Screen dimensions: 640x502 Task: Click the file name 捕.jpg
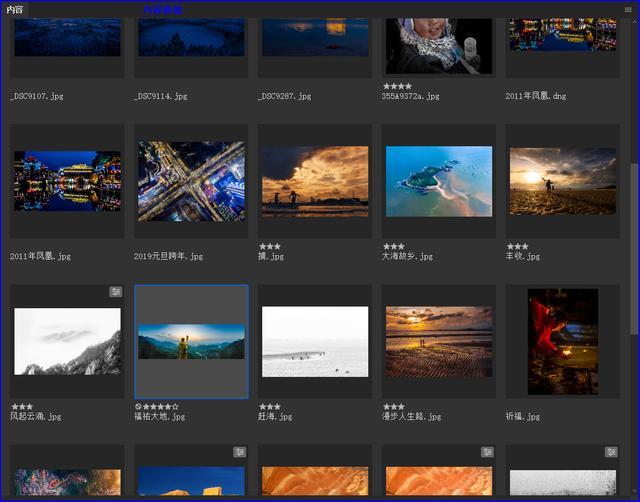click(271, 256)
